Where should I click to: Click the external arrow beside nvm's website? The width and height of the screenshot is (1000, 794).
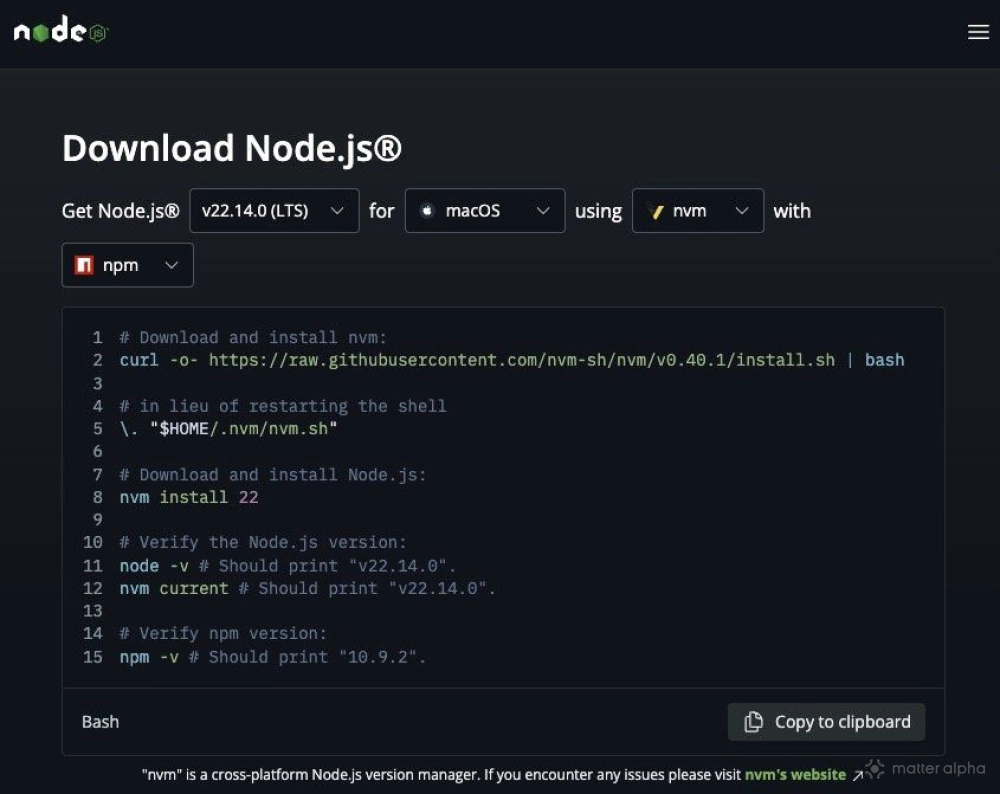(857, 775)
